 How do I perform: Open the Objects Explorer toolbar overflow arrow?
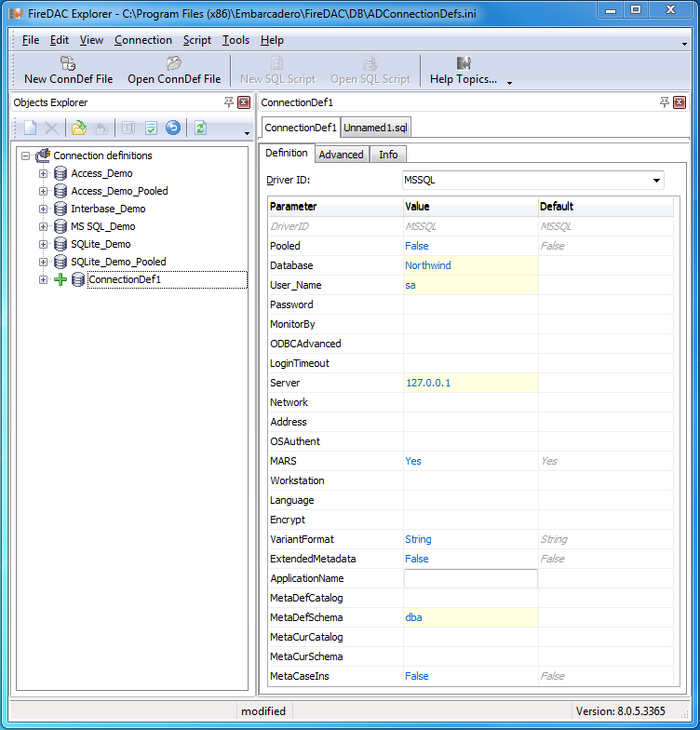[247, 133]
